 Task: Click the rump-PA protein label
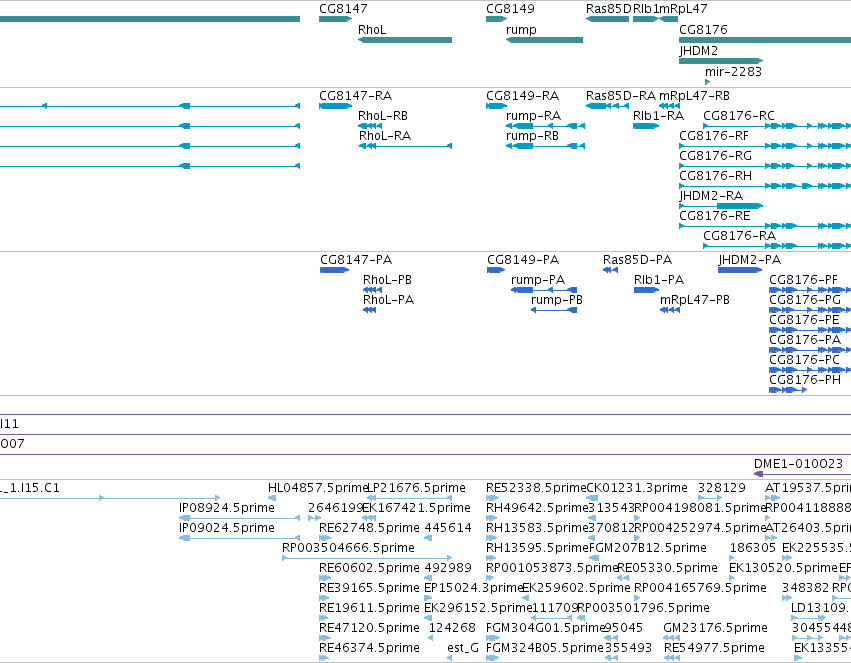pos(538,280)
